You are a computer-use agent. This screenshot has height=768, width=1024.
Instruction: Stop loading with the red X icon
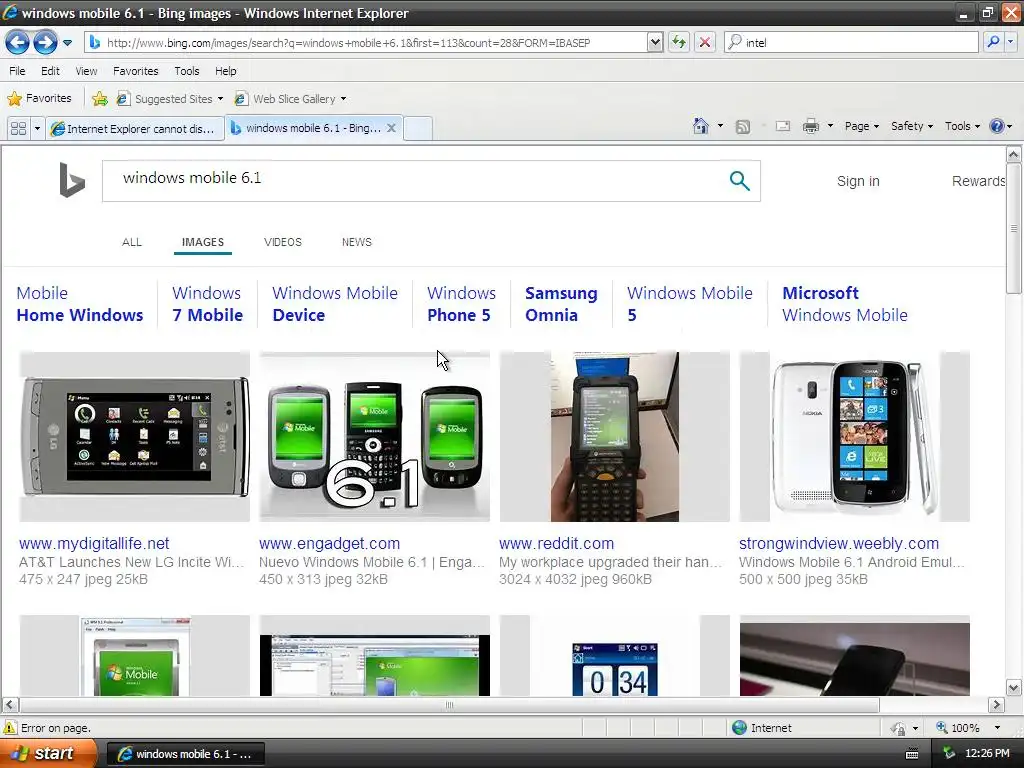click(705, 43)
